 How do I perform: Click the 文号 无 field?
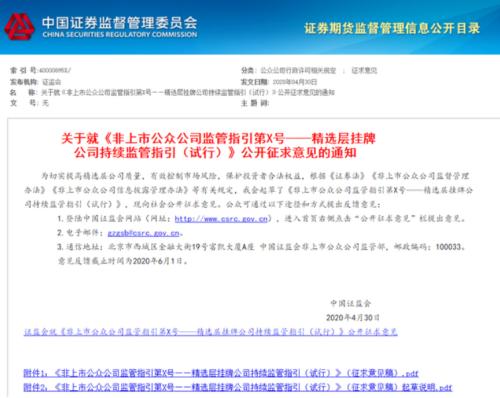(x=29, y=103)
